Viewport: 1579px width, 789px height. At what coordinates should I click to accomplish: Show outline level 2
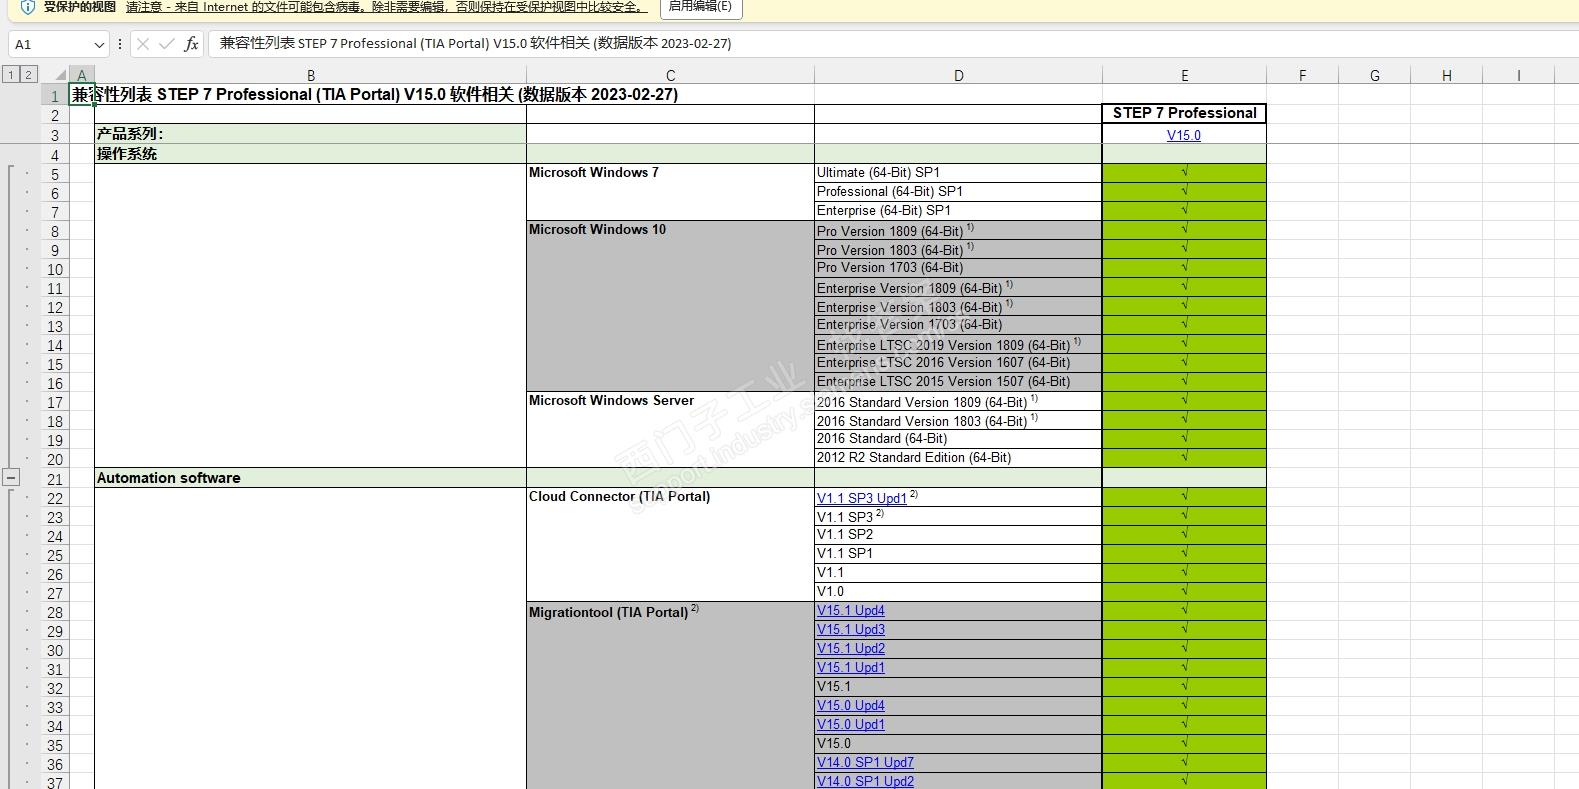(x=28, y=74)
